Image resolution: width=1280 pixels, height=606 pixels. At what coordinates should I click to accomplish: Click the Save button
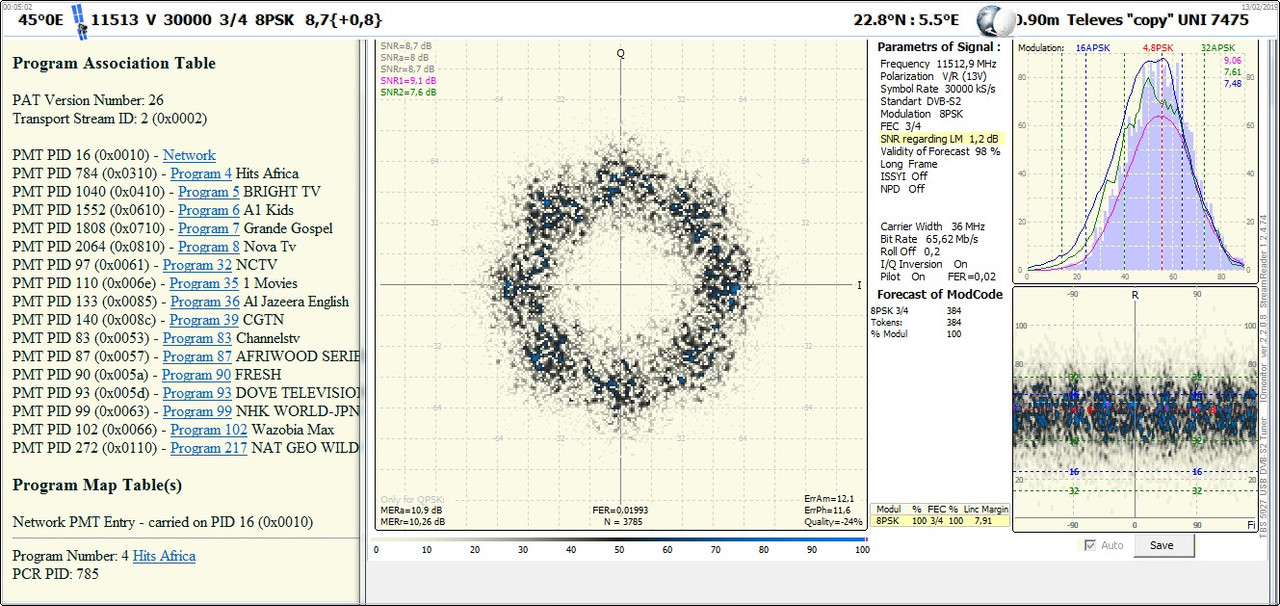(1161, 546)
